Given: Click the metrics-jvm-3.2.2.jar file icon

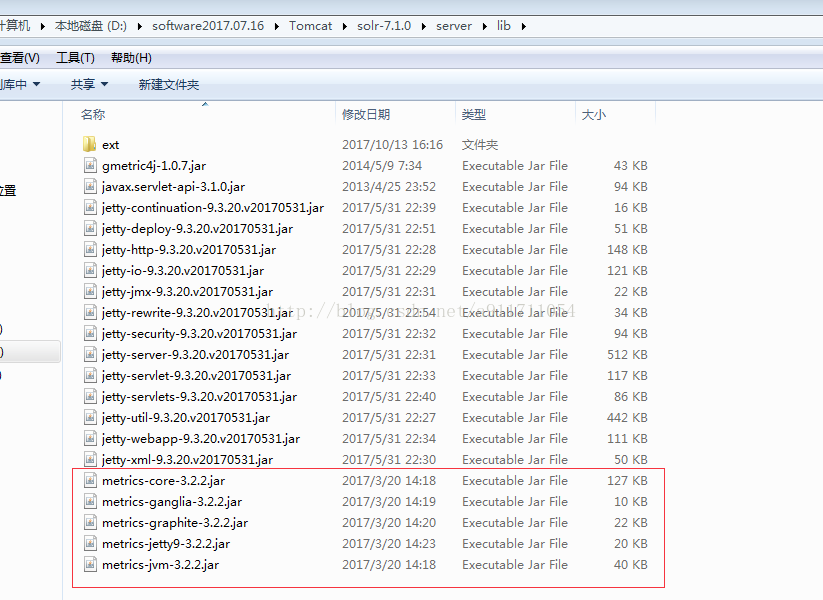Looking at the screenshot, I should [90, 564].
